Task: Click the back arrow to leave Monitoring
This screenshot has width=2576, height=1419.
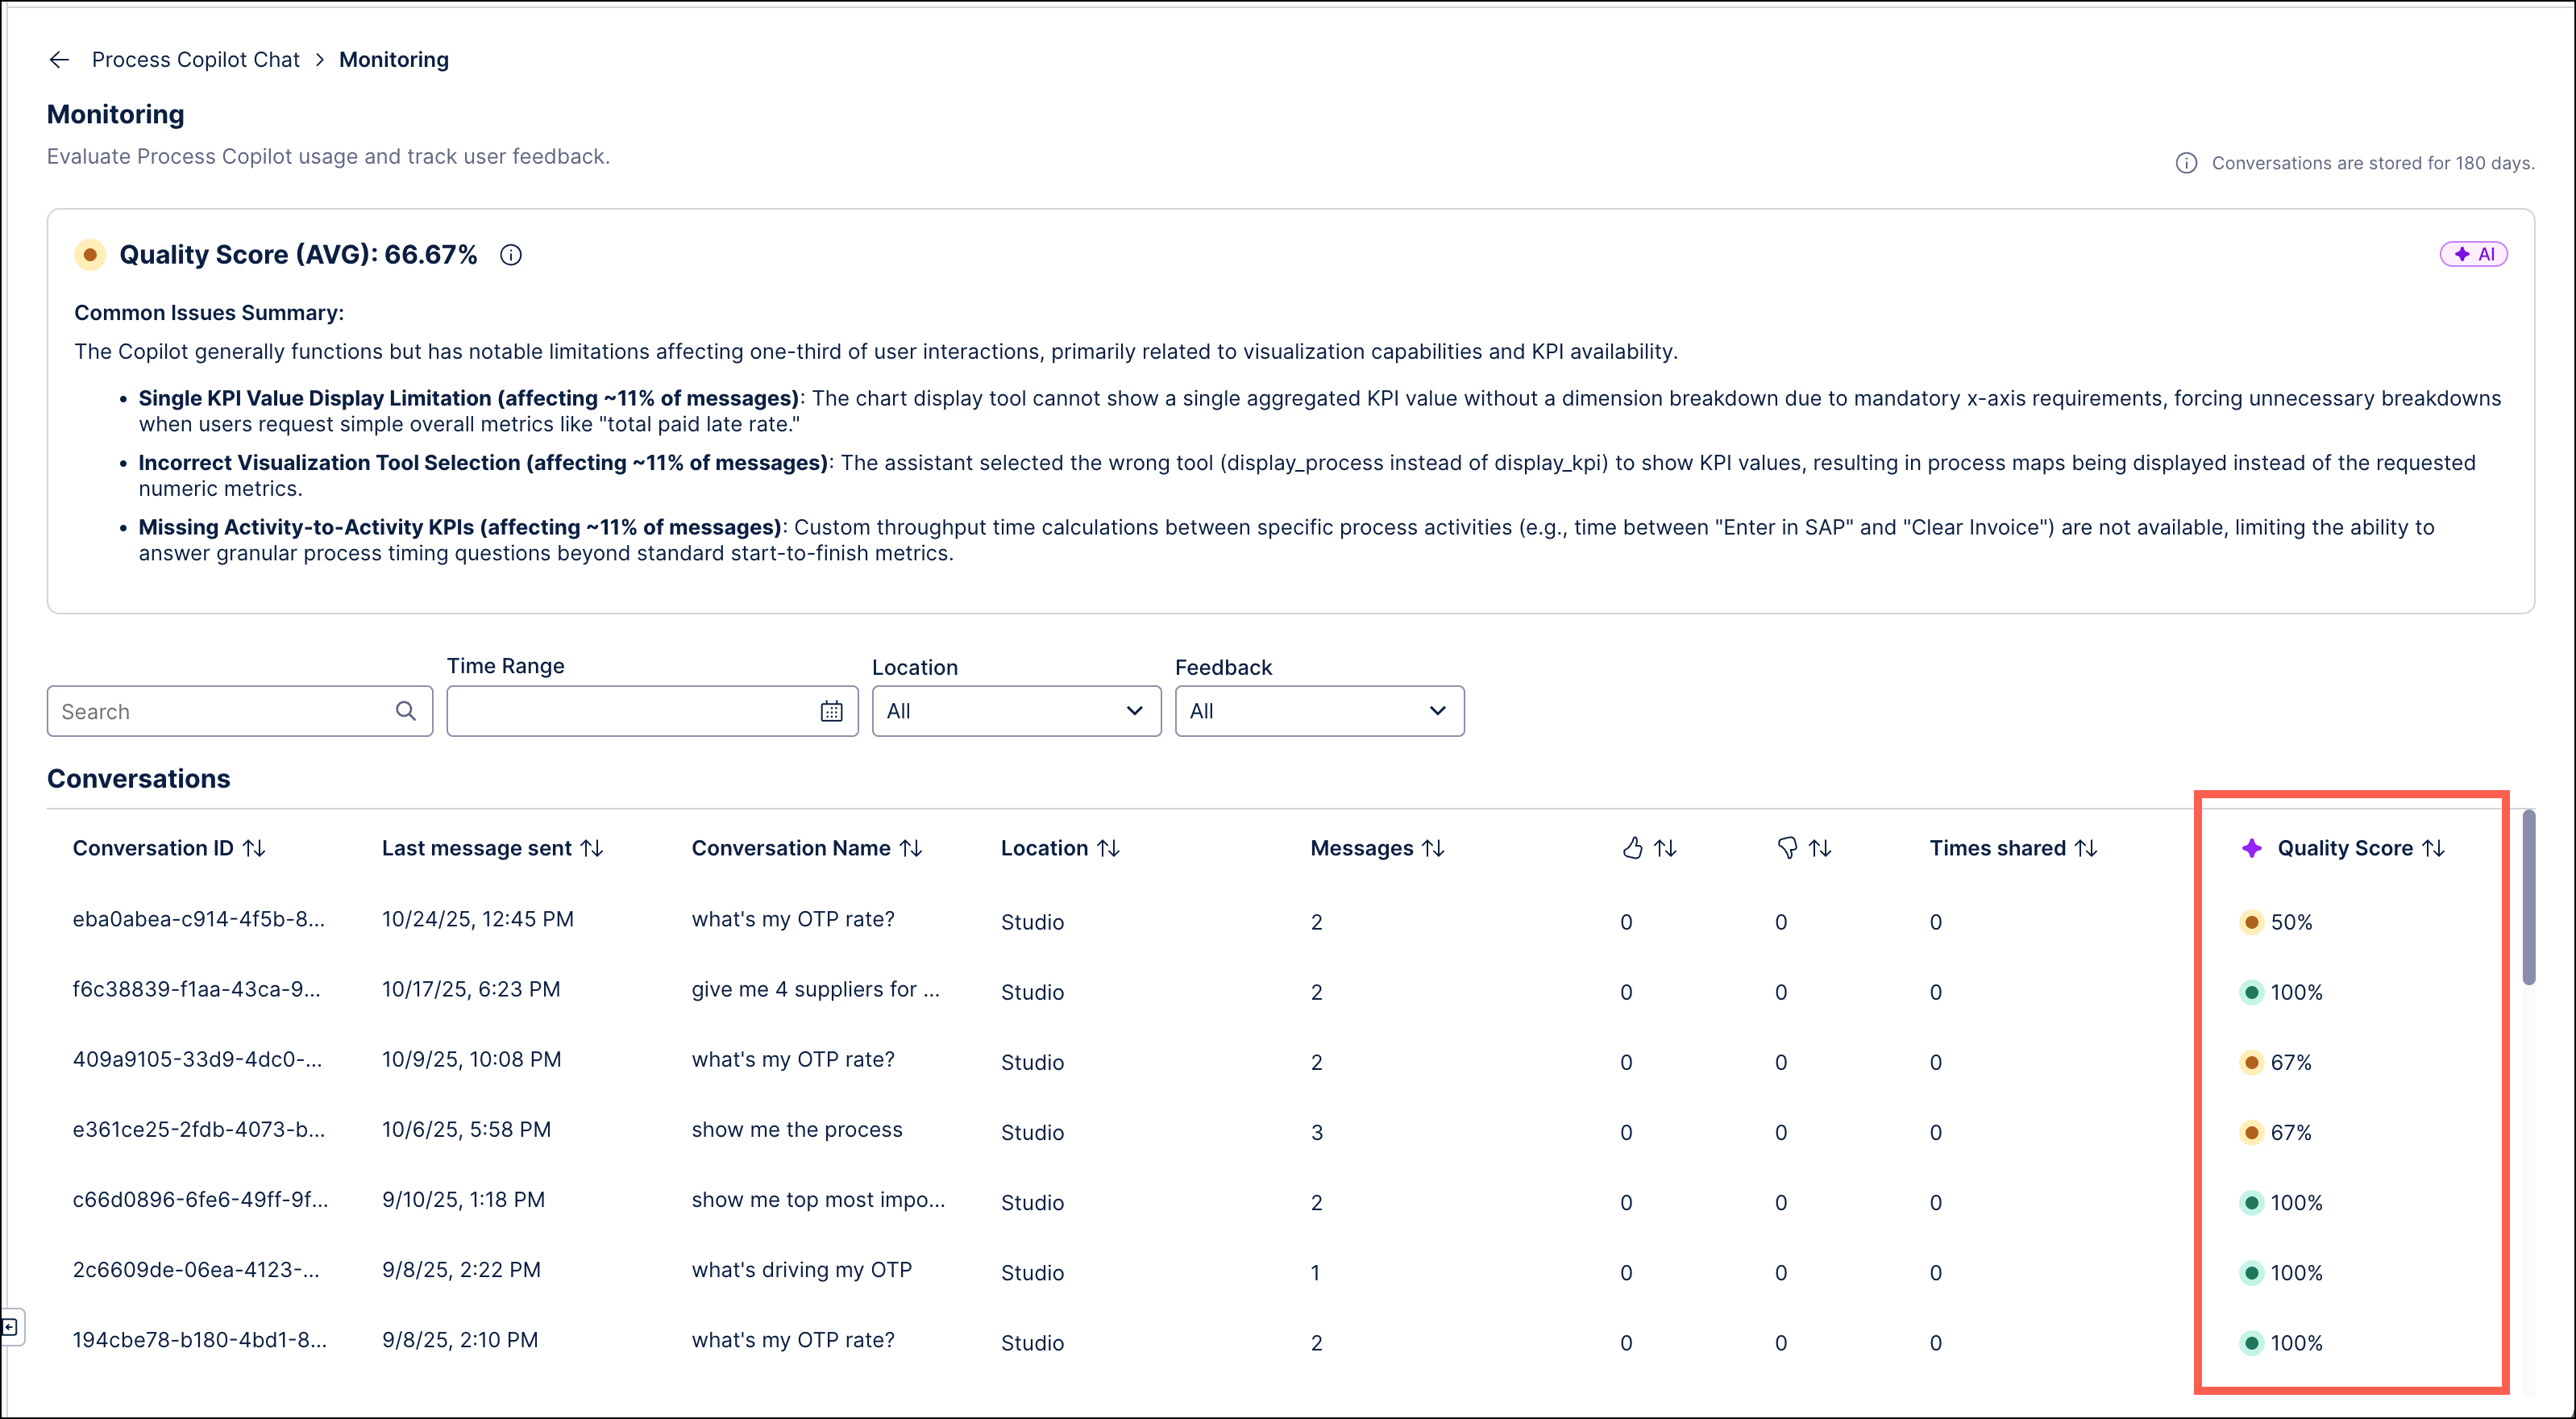Action: [x=59, y=59]
